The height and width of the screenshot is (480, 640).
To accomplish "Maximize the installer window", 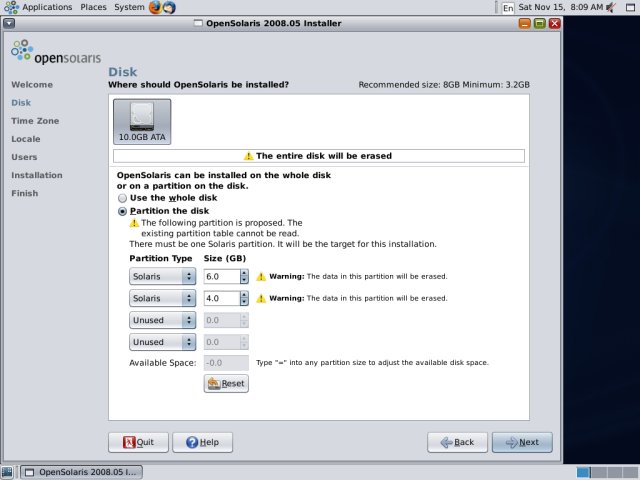I will point(540,23).
